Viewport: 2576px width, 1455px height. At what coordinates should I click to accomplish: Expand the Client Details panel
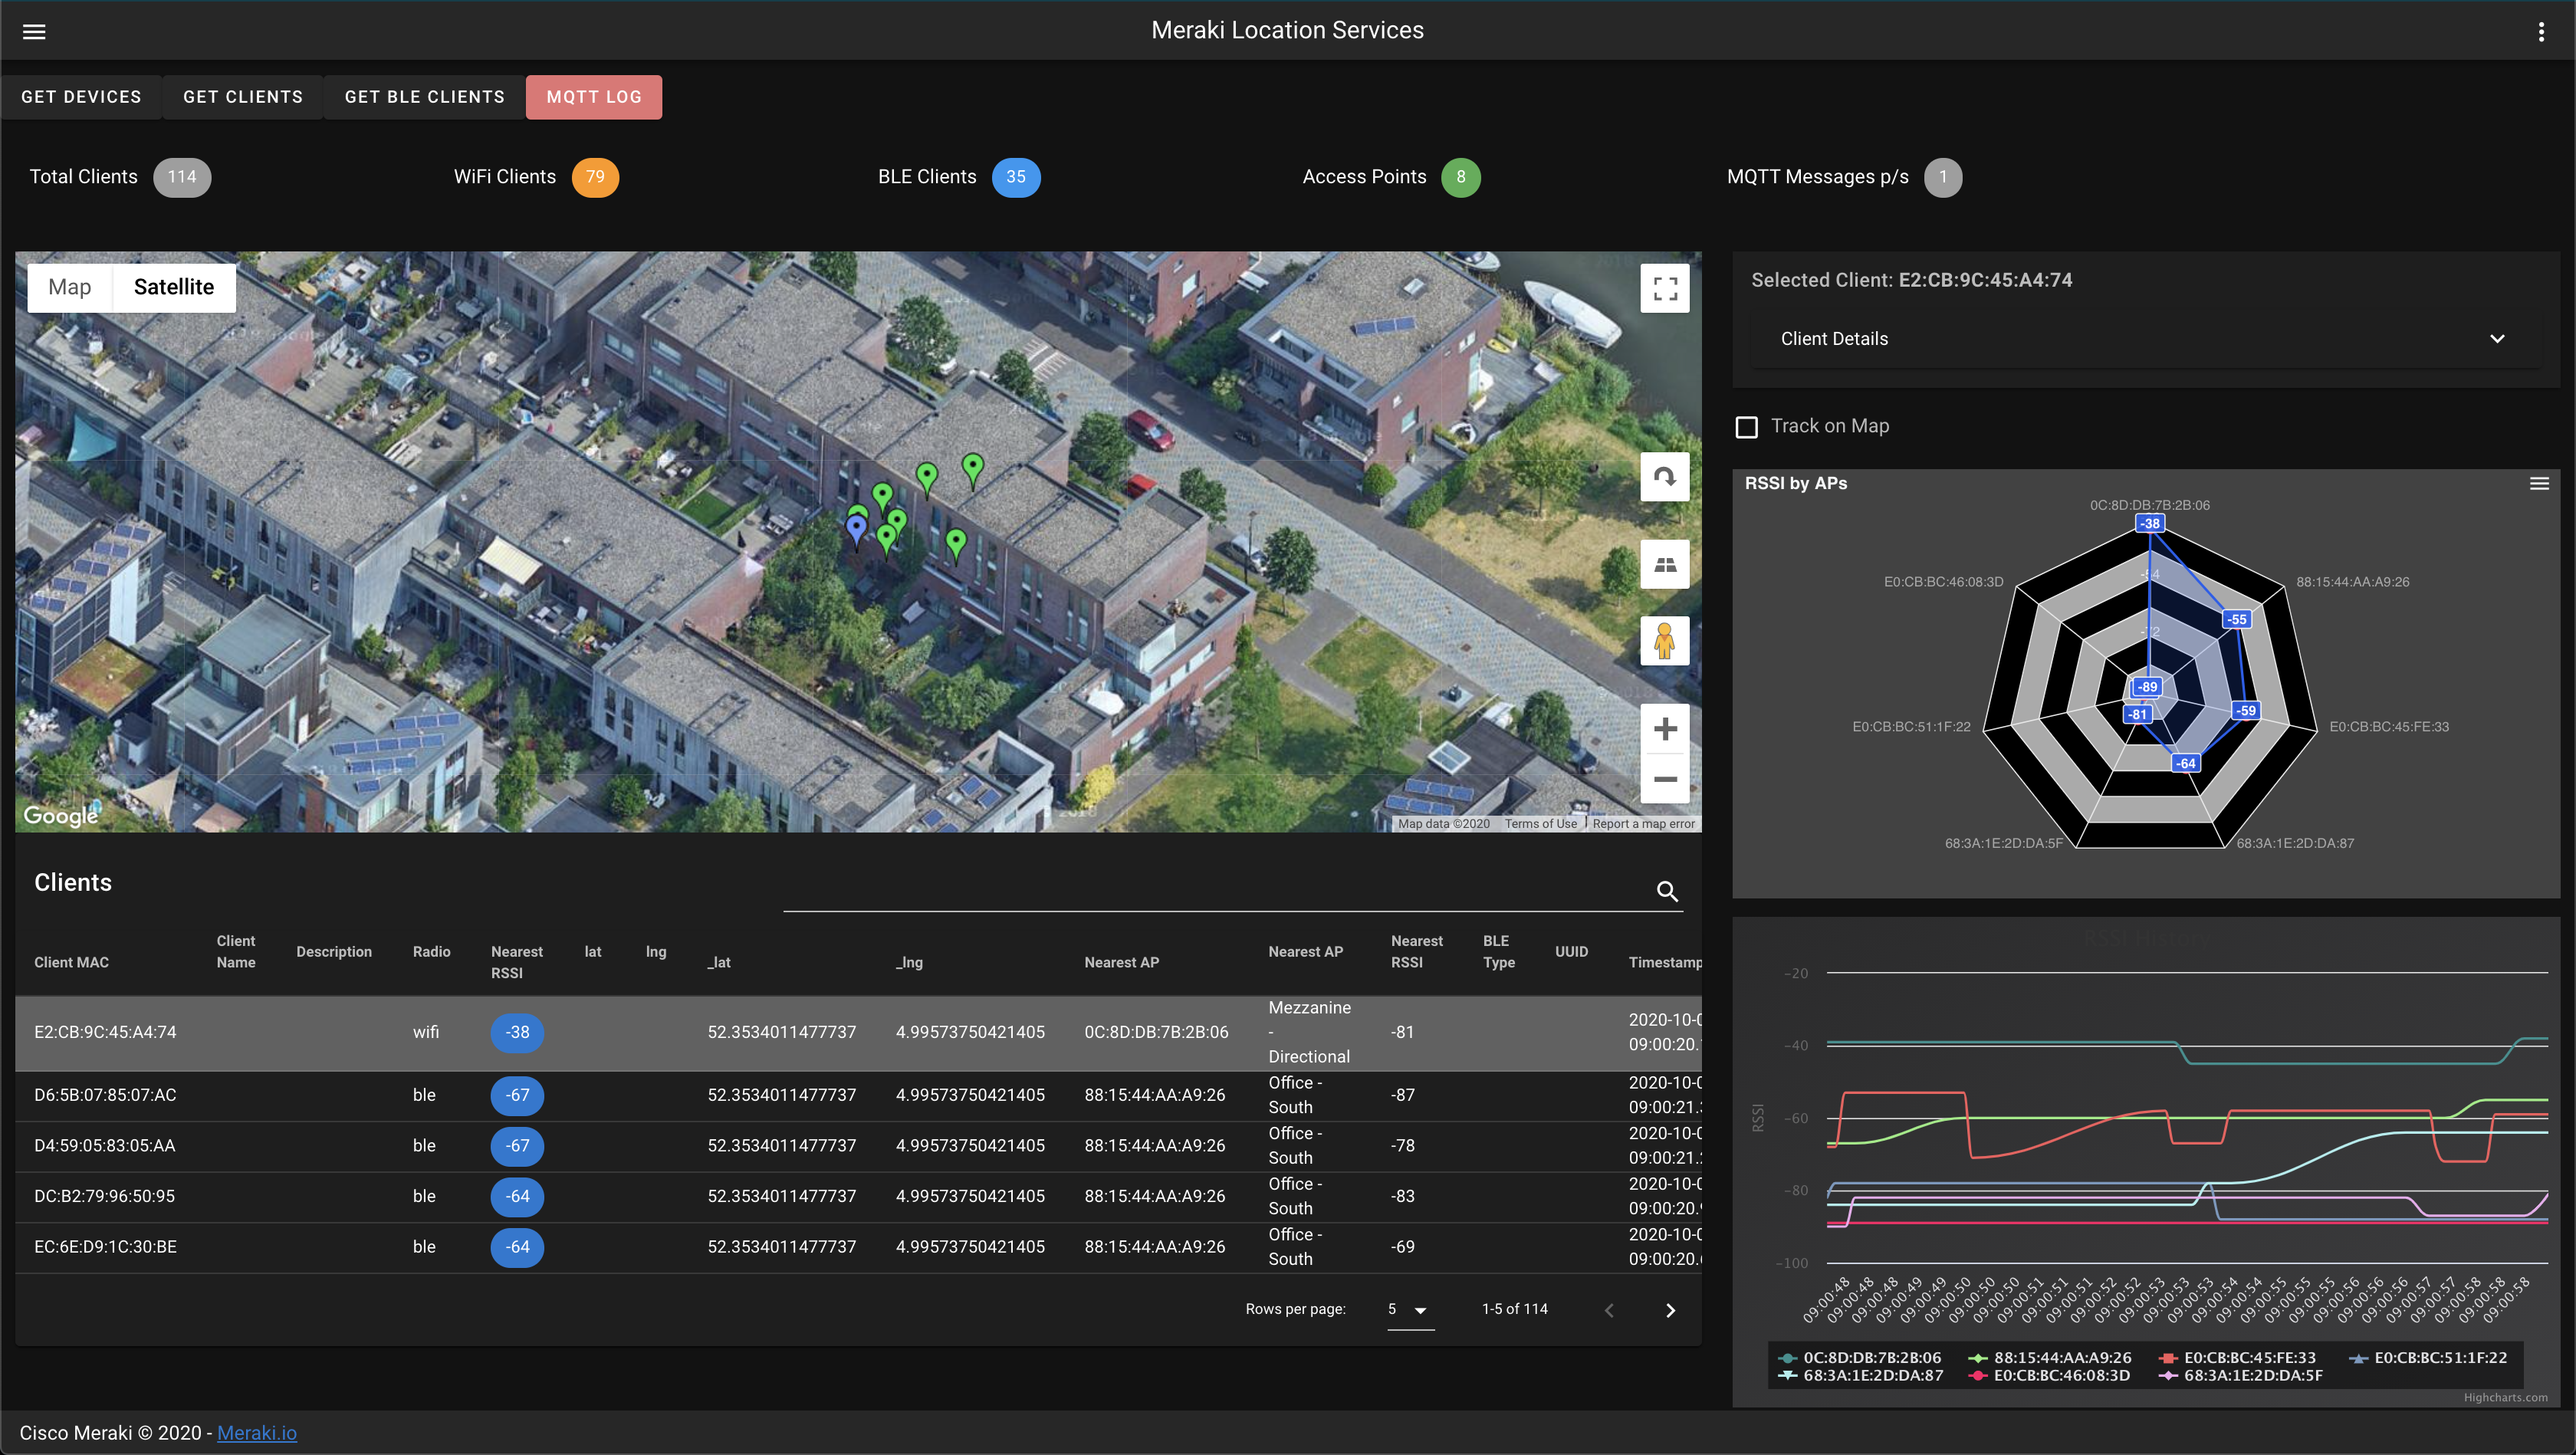coord(2497,339)
